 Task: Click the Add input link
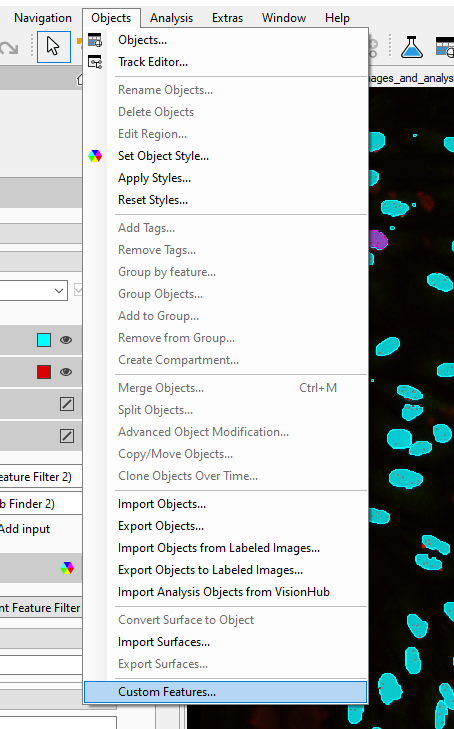25,529
